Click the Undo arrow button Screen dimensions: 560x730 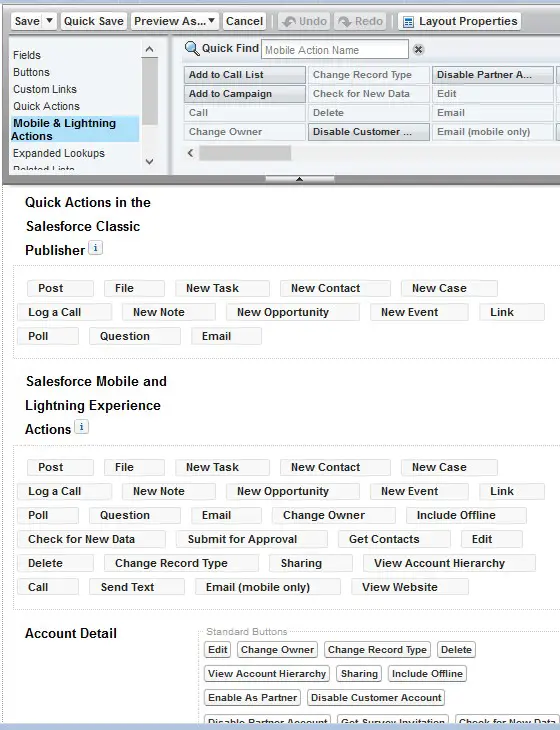click(304, 21)
